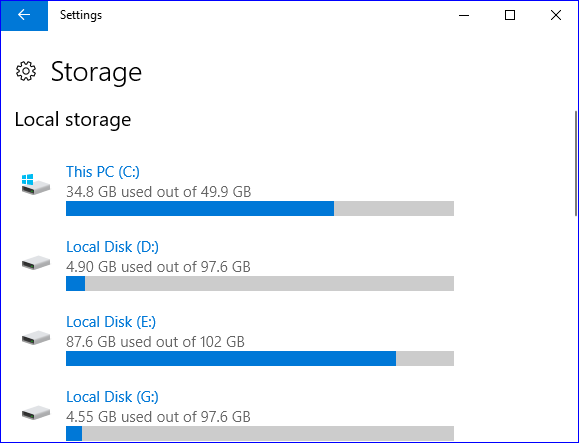Open Local Disk (E:) storage details

click(111, 322)
